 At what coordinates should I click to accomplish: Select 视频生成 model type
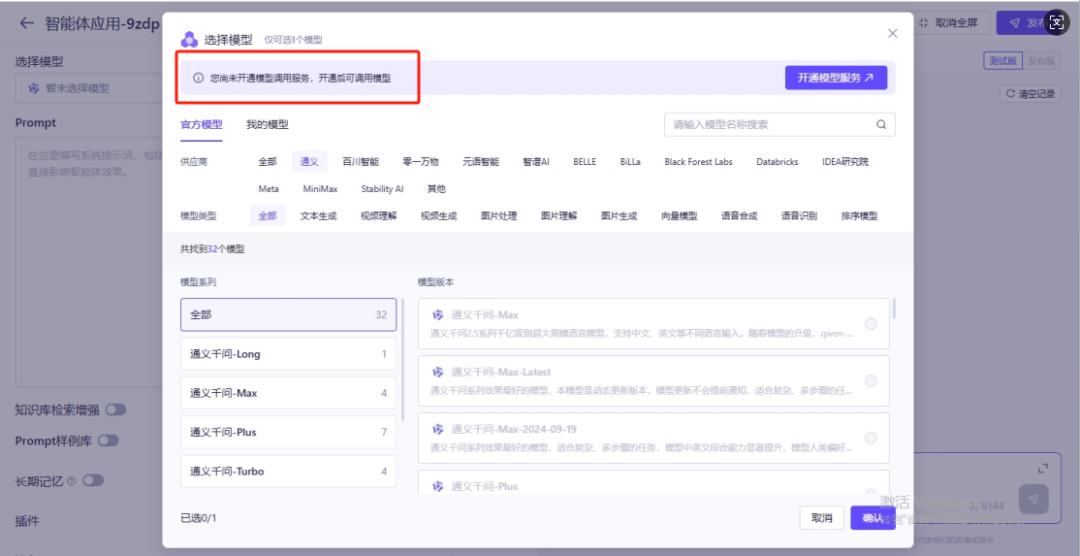click(x=439, y=216)
